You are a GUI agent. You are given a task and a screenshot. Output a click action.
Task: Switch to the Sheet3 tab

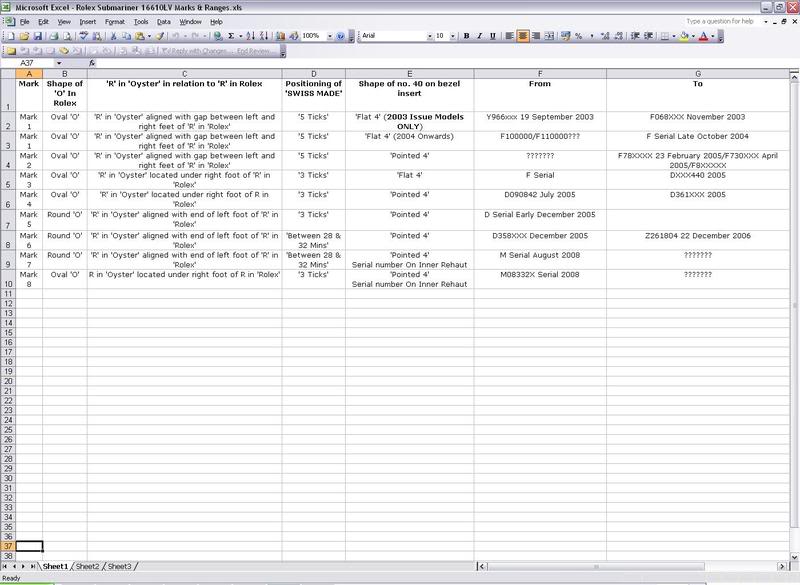click(119, 566)
